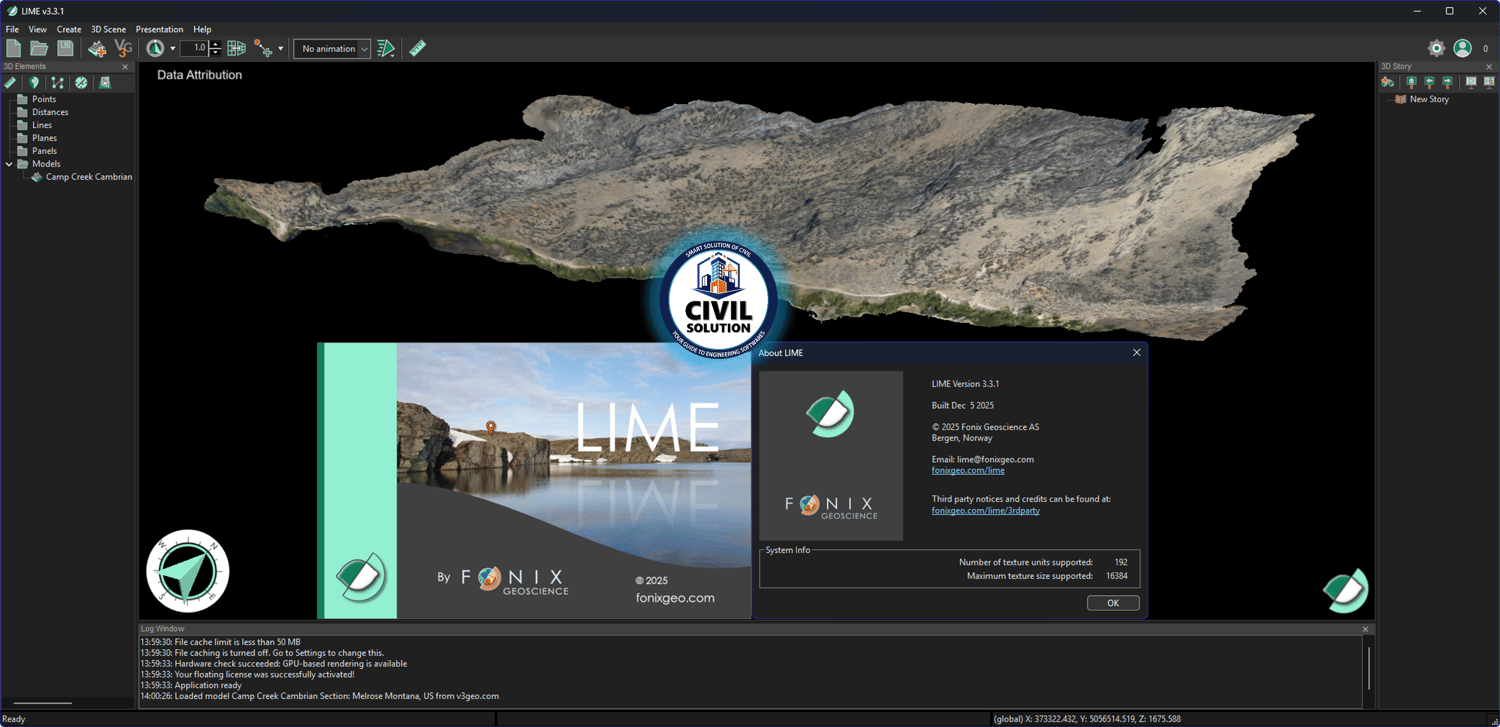Select the Planes folder in the tree
The image size is (1500, 727).
[44, 138]
